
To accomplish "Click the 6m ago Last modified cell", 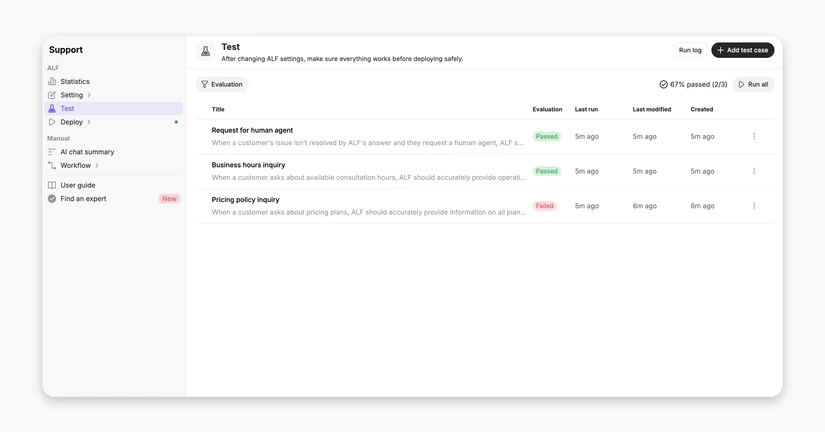I will click(x=645, y=206).
